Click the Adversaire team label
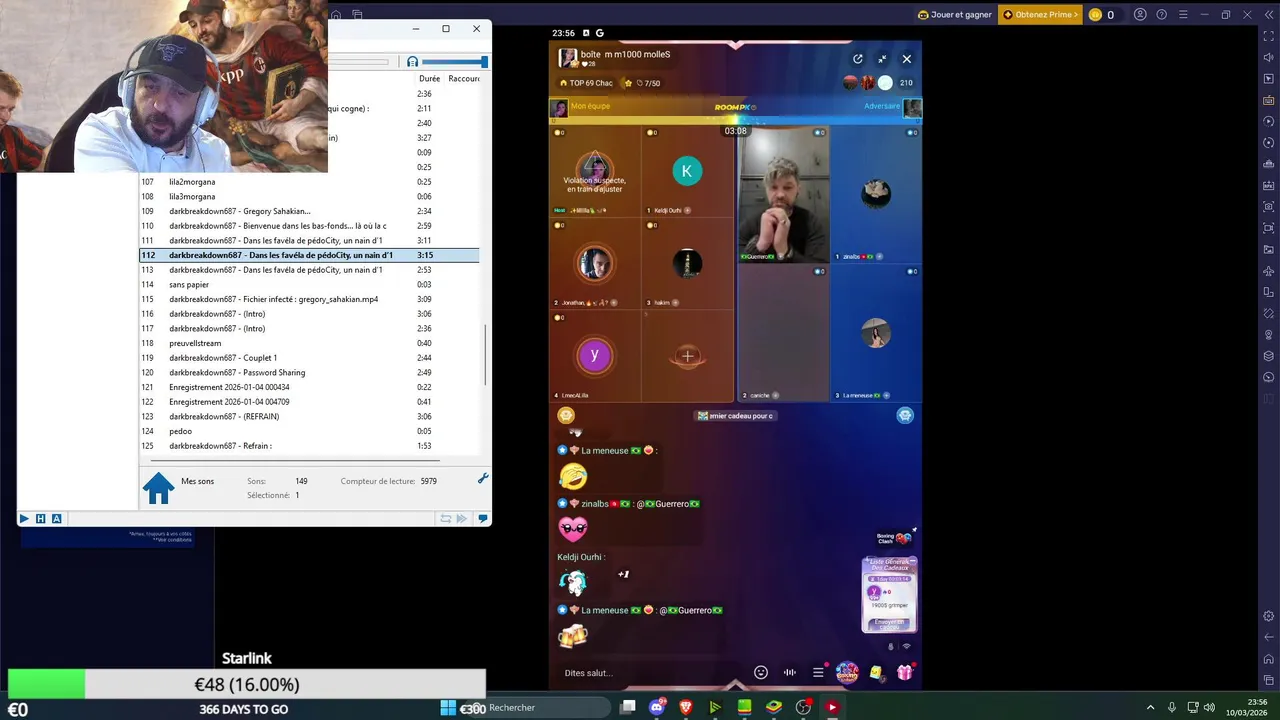This screenshot has width=1280, height=720. [882, 106]
